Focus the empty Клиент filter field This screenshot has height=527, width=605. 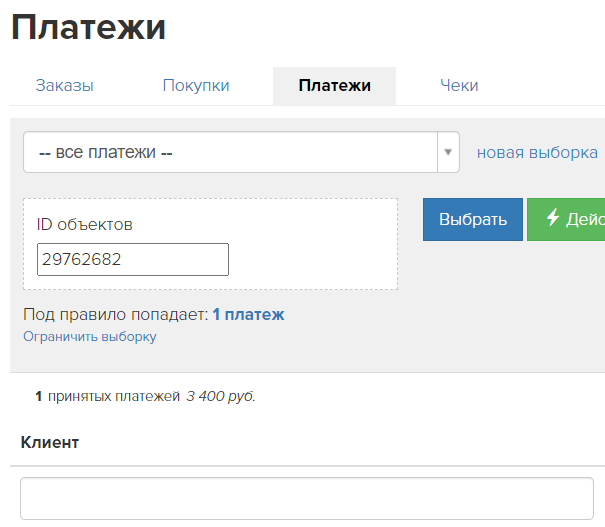click(307, 498)
